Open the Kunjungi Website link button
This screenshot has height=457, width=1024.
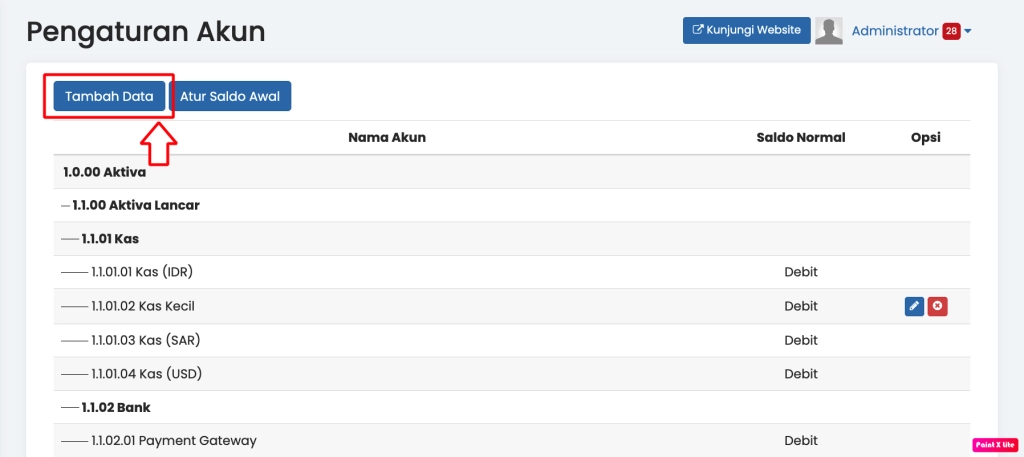[746, 30]
